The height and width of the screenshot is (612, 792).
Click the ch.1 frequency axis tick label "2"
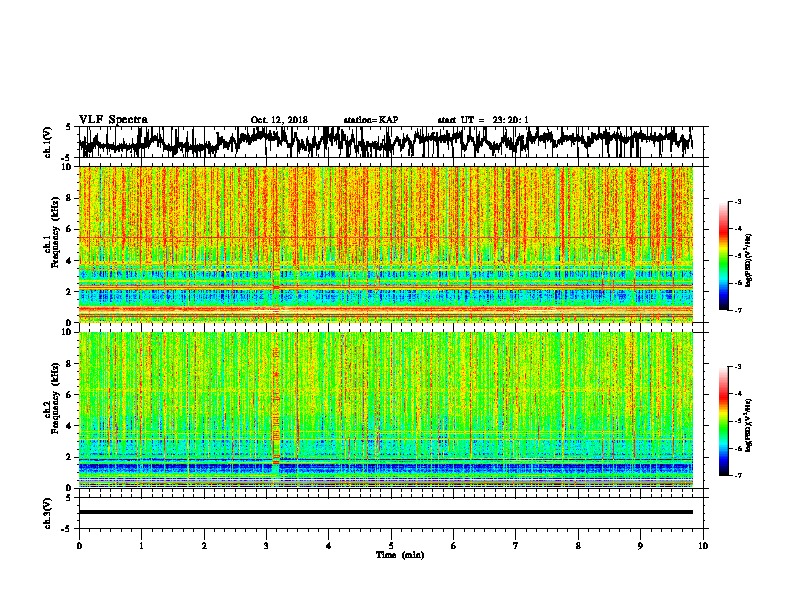(x=70, y=291)
